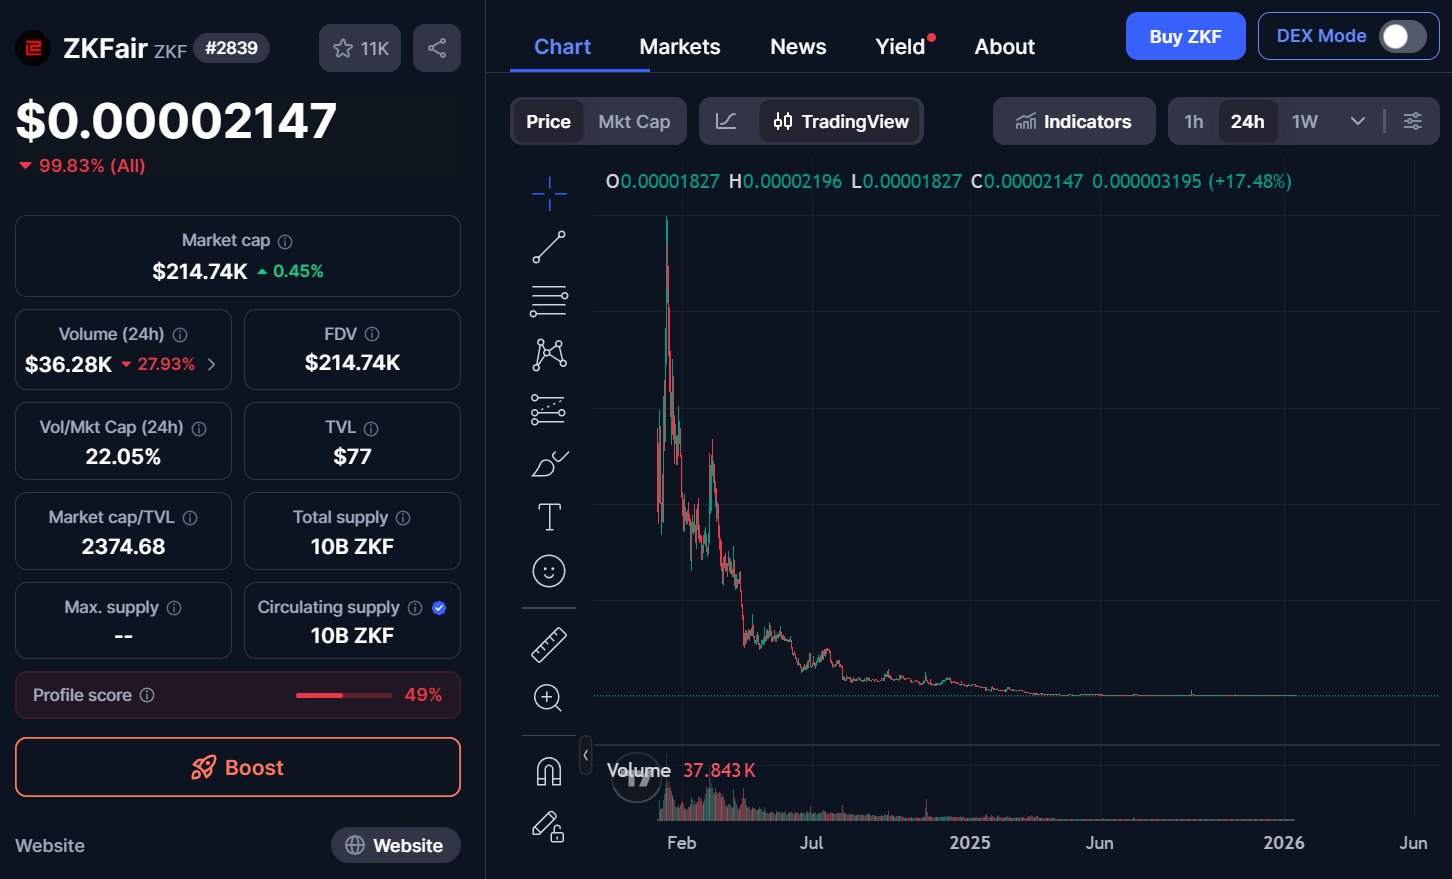The image size is (1452, 879).
Task: Select the 24h interval
Action: pyautogui.click(x=1248, y=121)
